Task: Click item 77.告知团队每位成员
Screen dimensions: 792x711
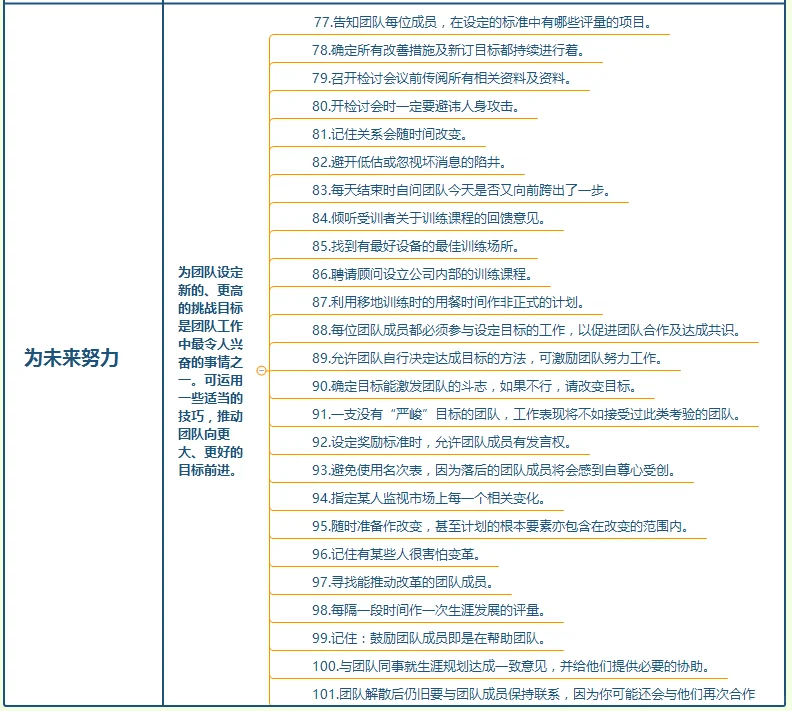Action: (484, 22)
